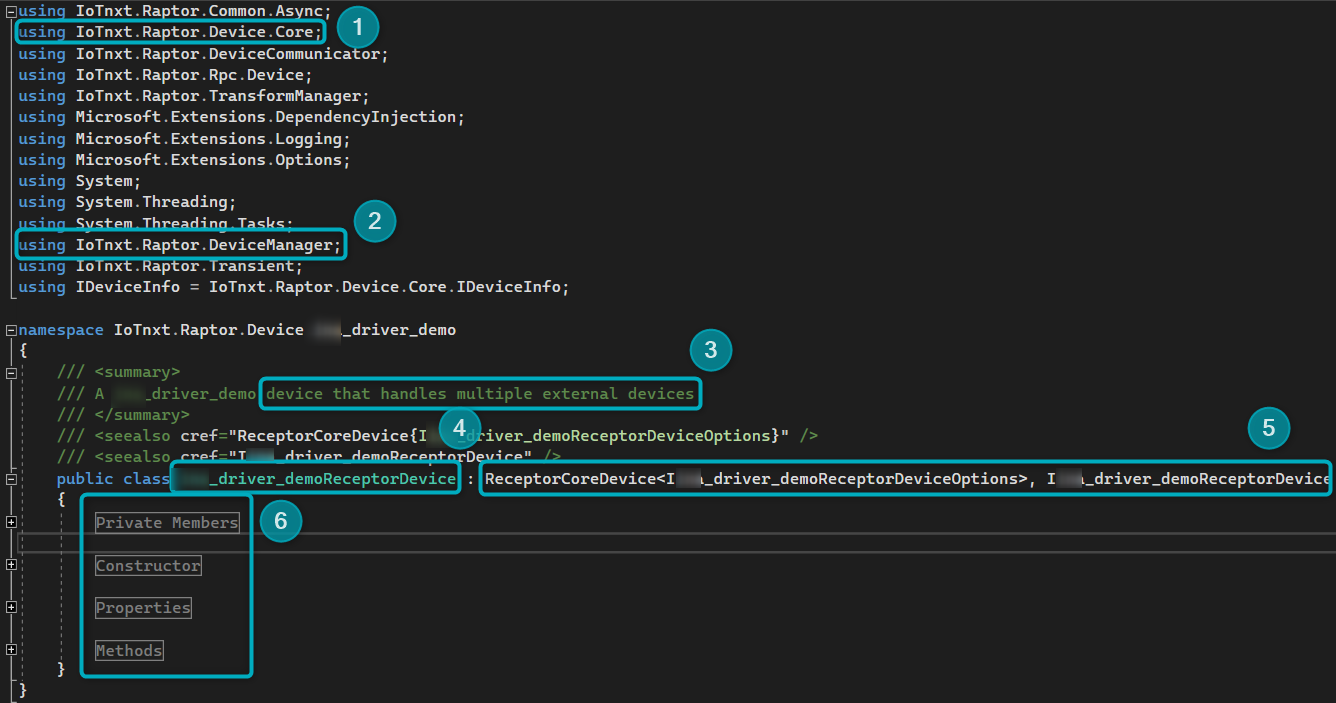Collapse the namespace block via gutter minus
This screenshot has height=703, width=1336.
[11, 330]
